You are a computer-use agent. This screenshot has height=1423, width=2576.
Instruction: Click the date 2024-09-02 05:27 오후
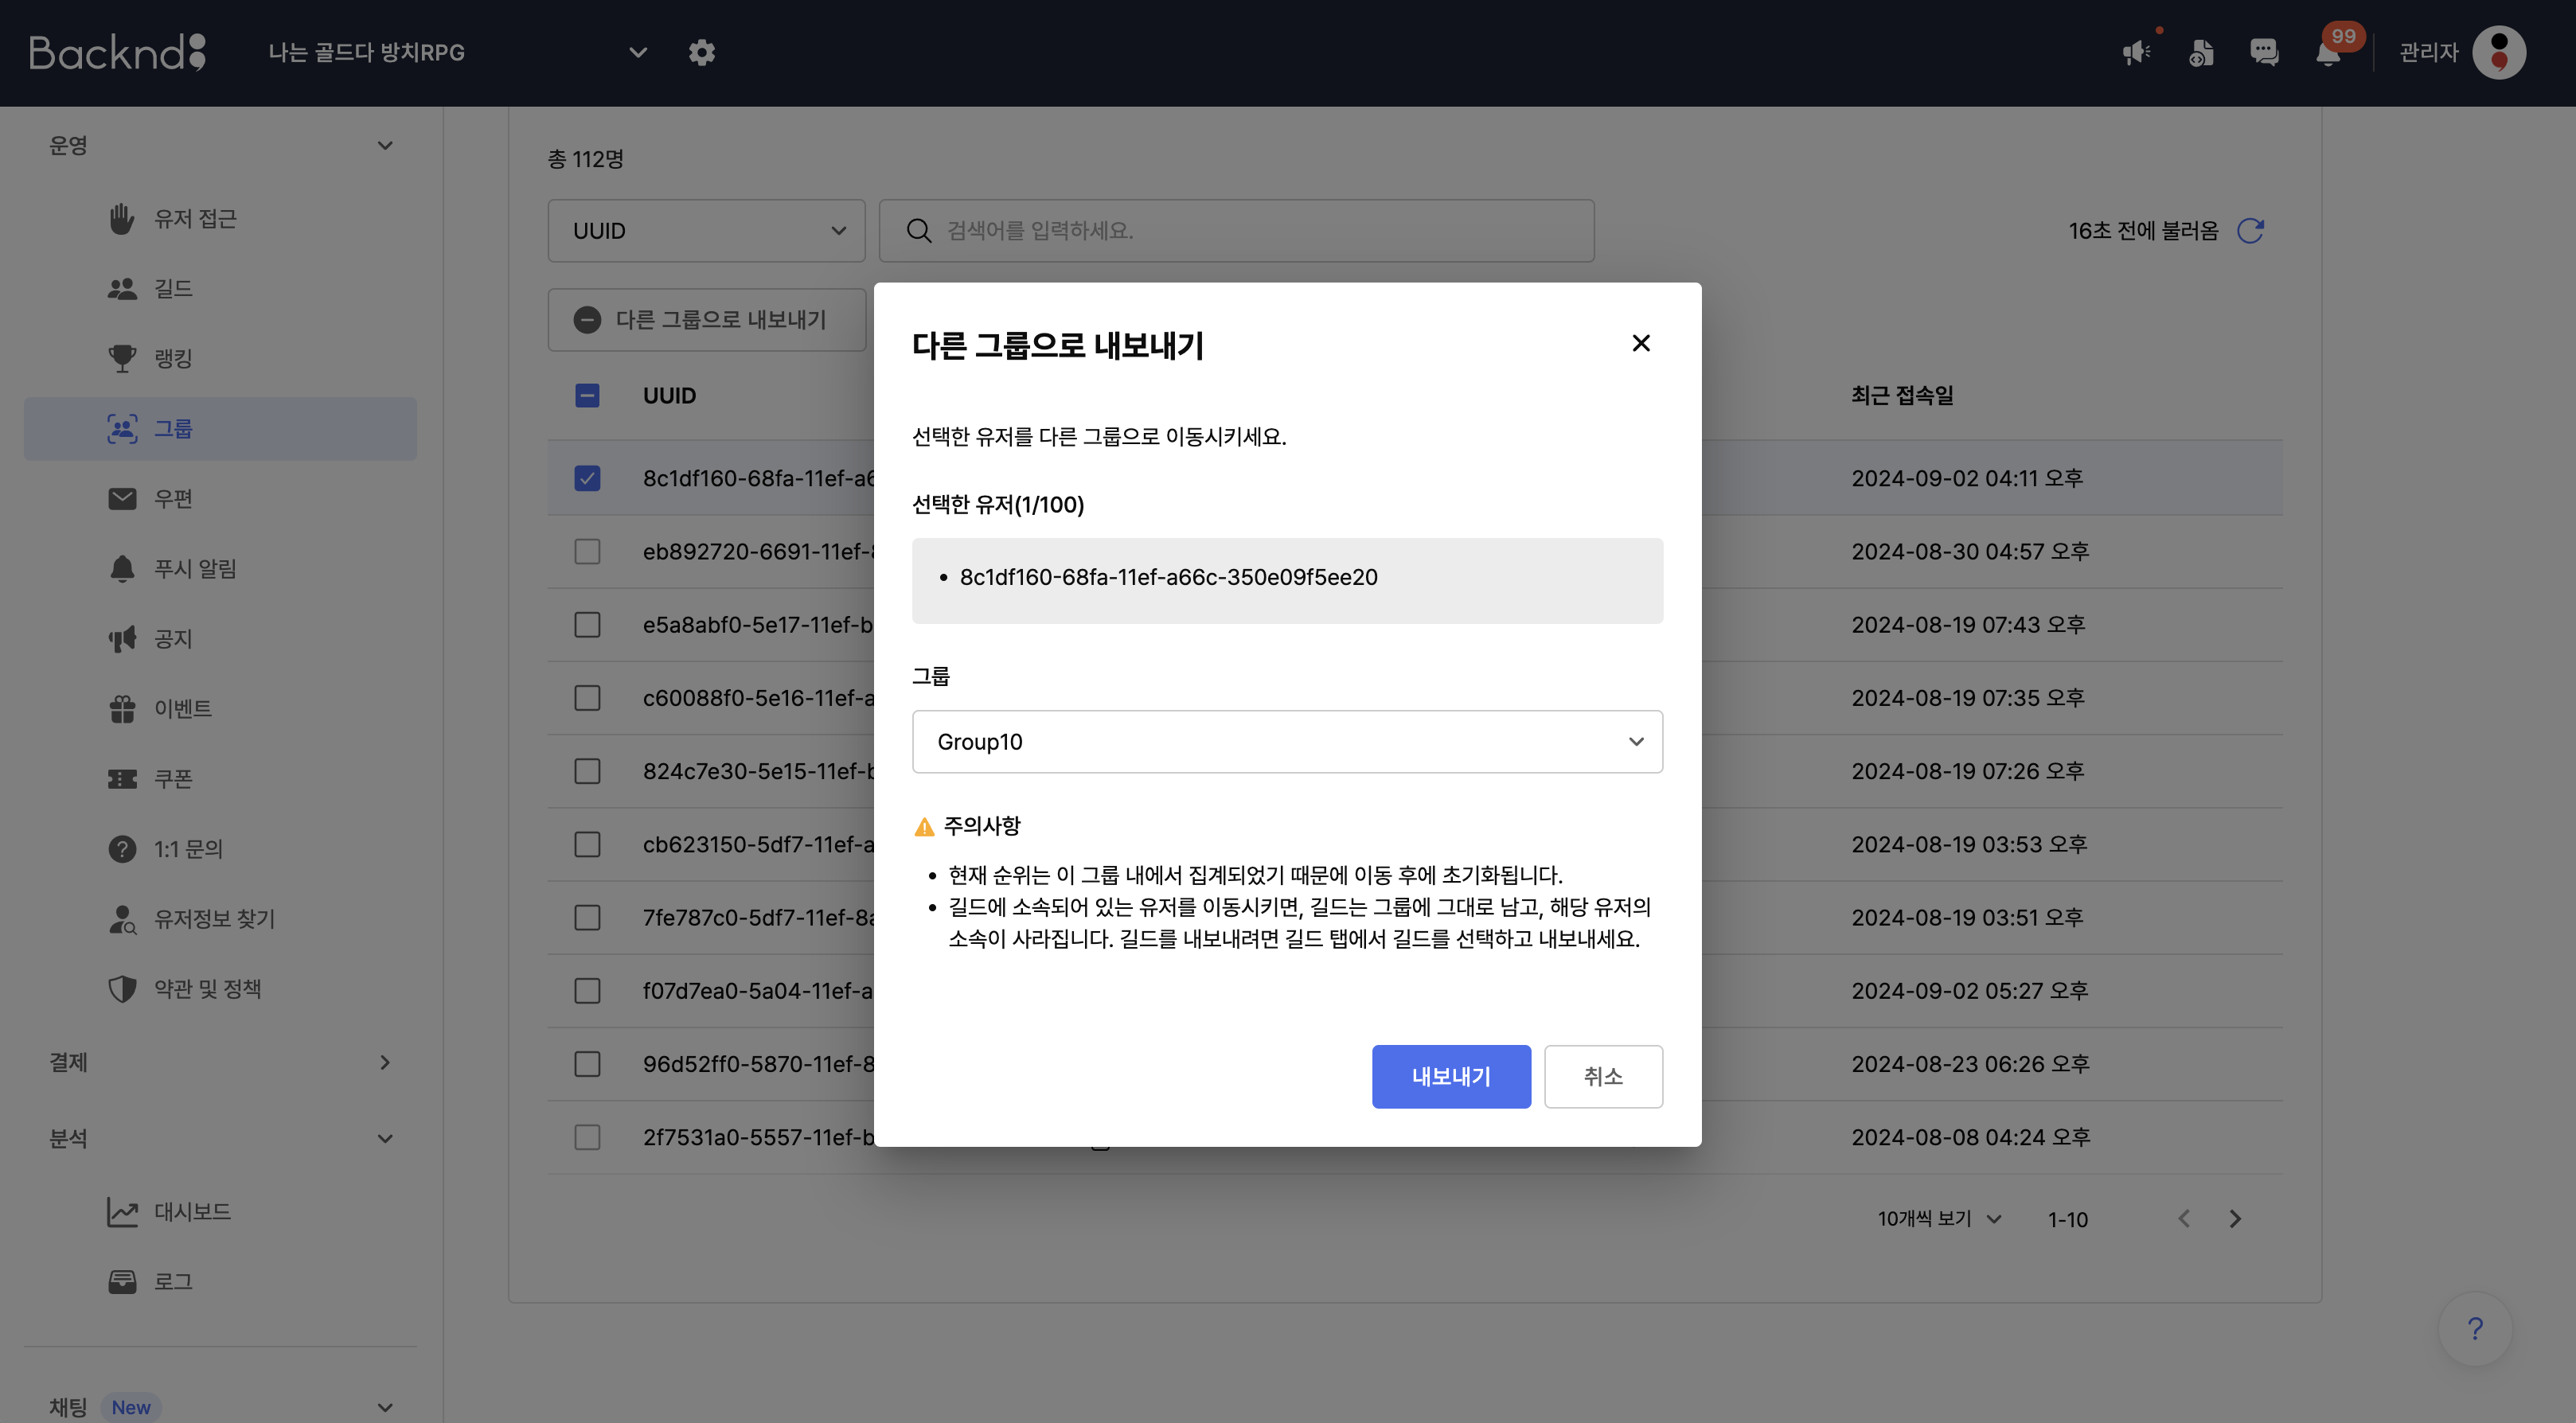1970,991
